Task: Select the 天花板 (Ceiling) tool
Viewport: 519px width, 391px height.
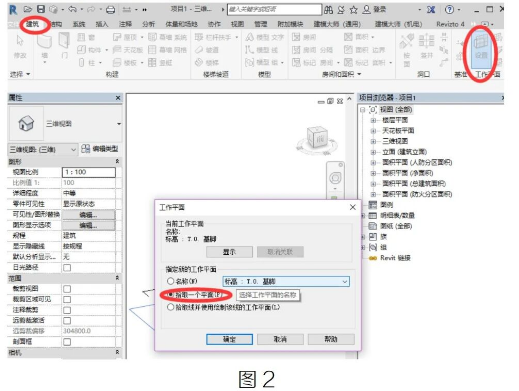Action: click(128, 50)
